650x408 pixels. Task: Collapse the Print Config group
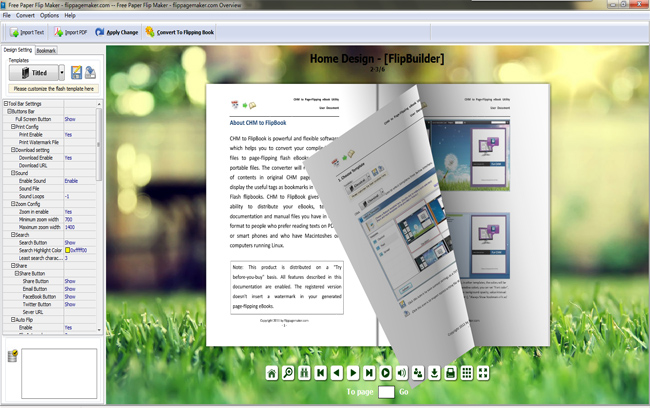(13, 127)
